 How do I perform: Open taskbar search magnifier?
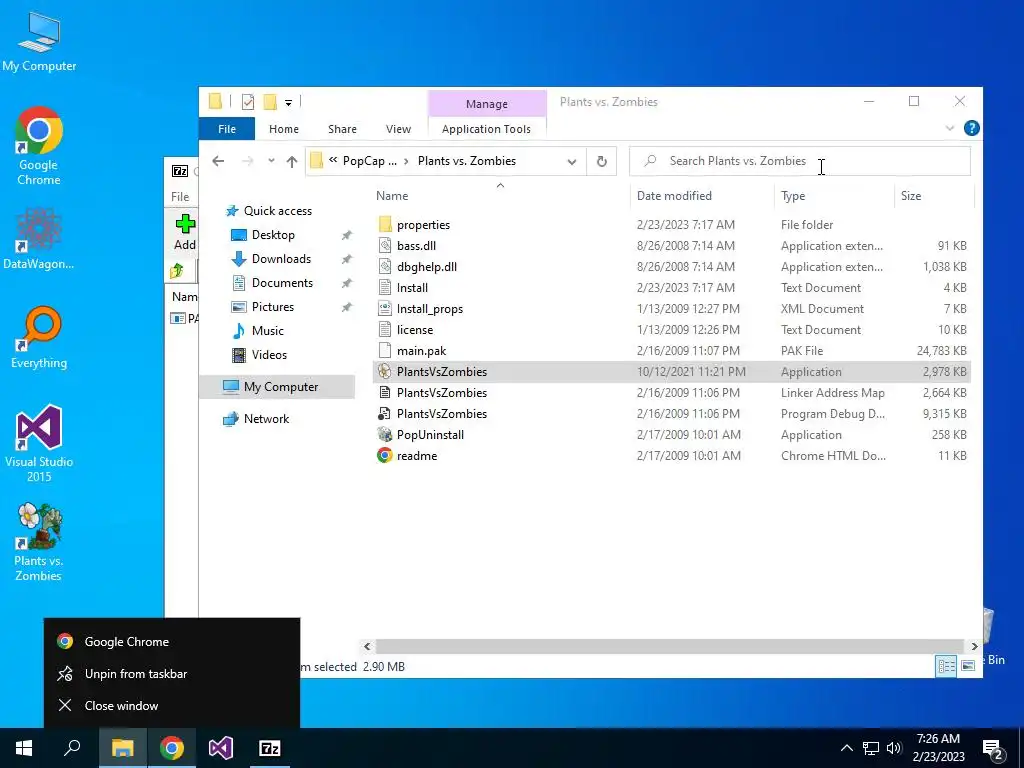[72, 748]
